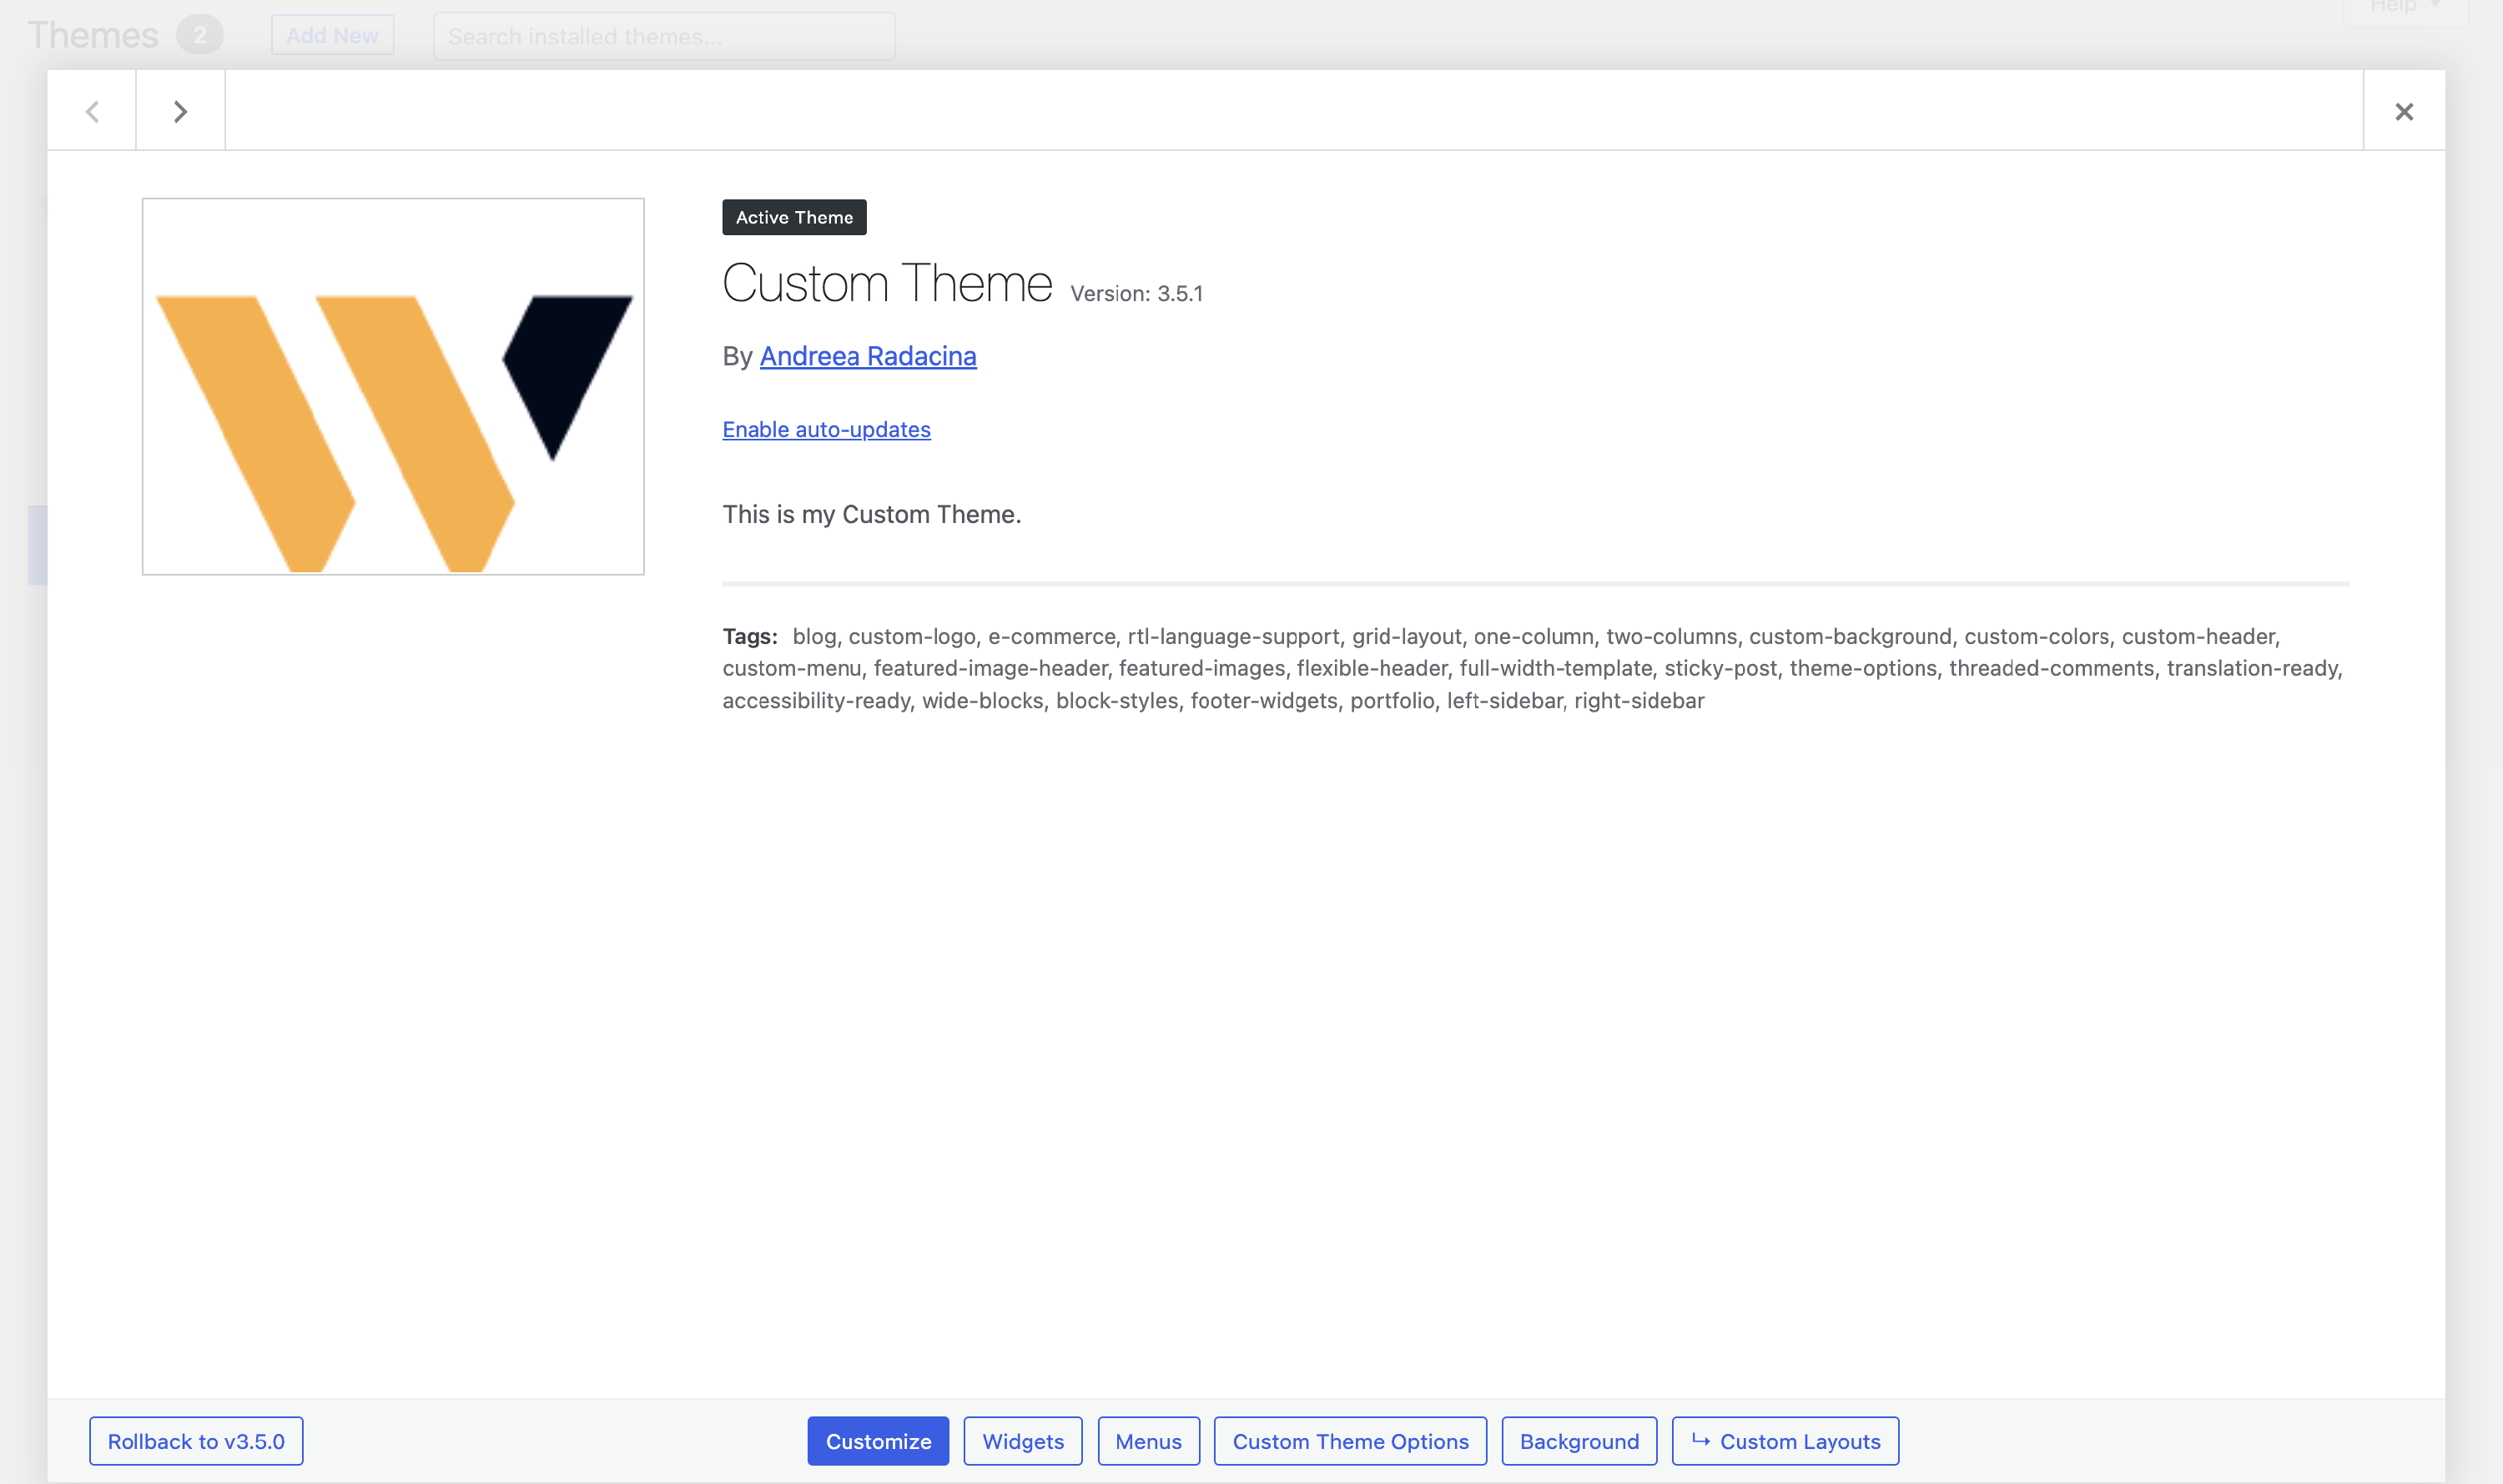Screen dimensions: 2503x1484
Task: Open the Background settings
Action: click(x=1578, y=1441)
